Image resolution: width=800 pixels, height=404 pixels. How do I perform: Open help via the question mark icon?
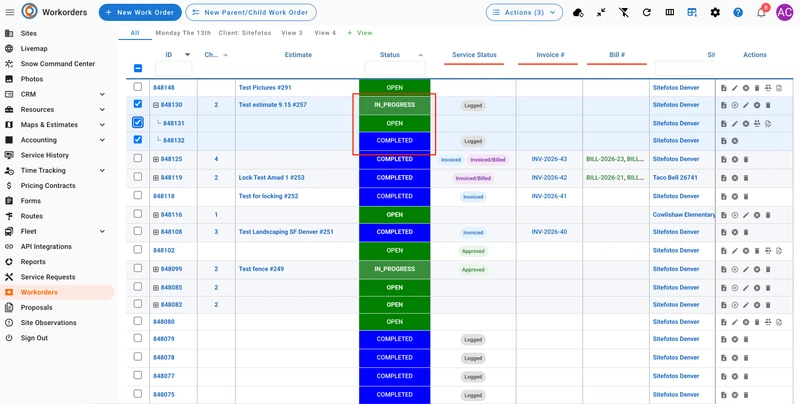coord(738,12)
